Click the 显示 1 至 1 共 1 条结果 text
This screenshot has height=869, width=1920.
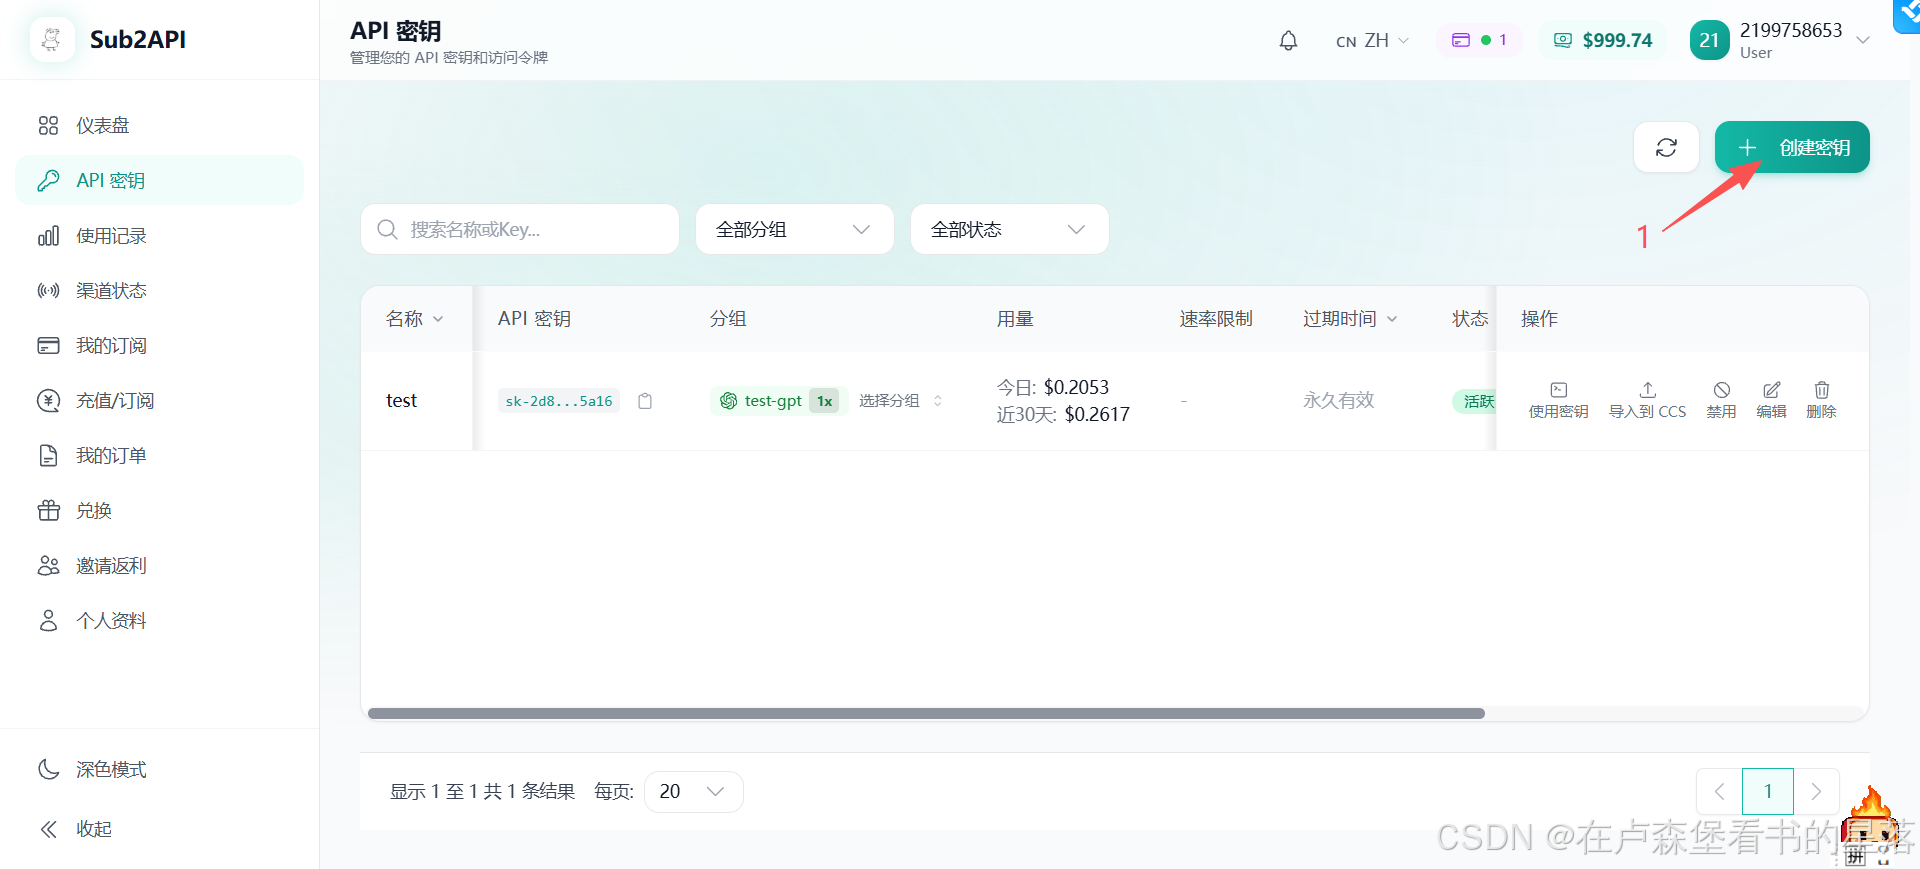pos(482,792)
